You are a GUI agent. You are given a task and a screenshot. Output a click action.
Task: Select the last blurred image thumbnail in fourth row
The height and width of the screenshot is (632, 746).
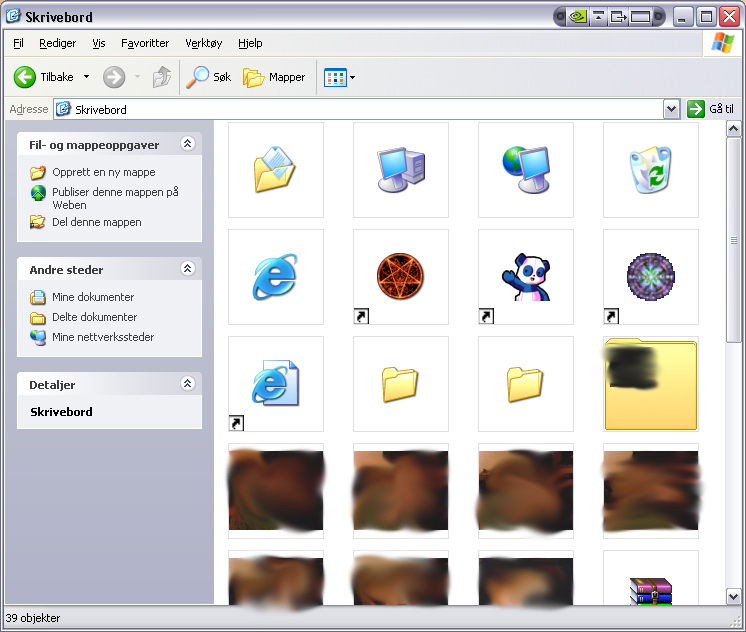(x=650, y=490)
